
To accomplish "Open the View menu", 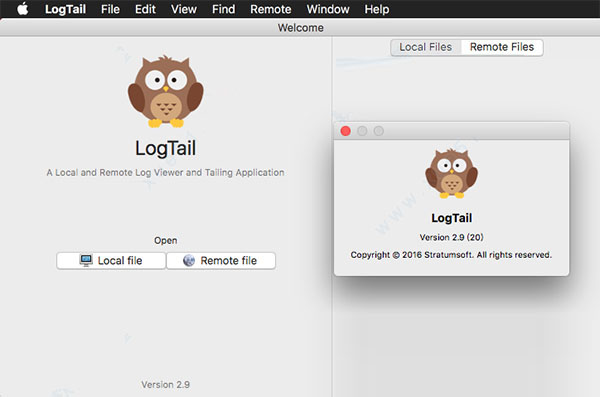I will click(184, 9).
